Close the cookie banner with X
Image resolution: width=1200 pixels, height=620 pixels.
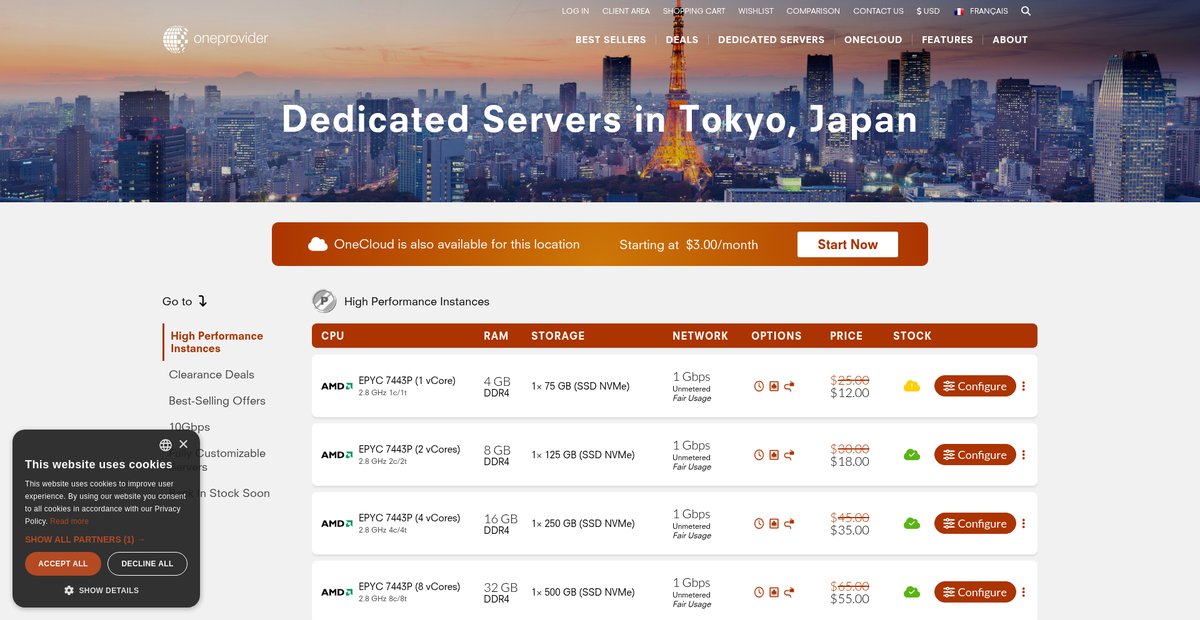(183, 444)
